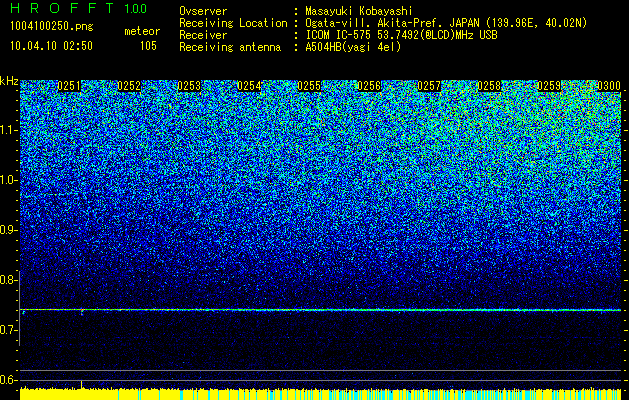Click the meteor count 105
Viewport: 629px width, 400px height.
click(148, 46)
